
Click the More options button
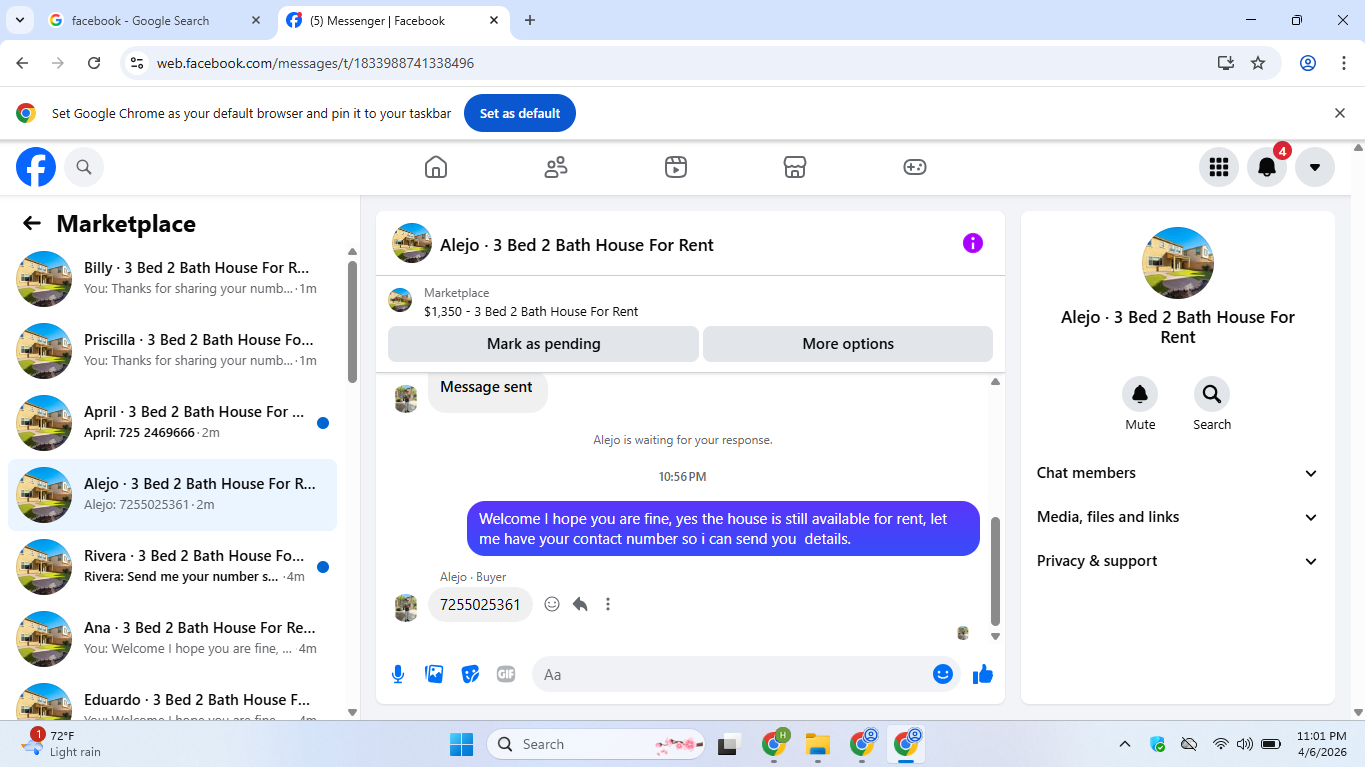click(x=848, y=344)
